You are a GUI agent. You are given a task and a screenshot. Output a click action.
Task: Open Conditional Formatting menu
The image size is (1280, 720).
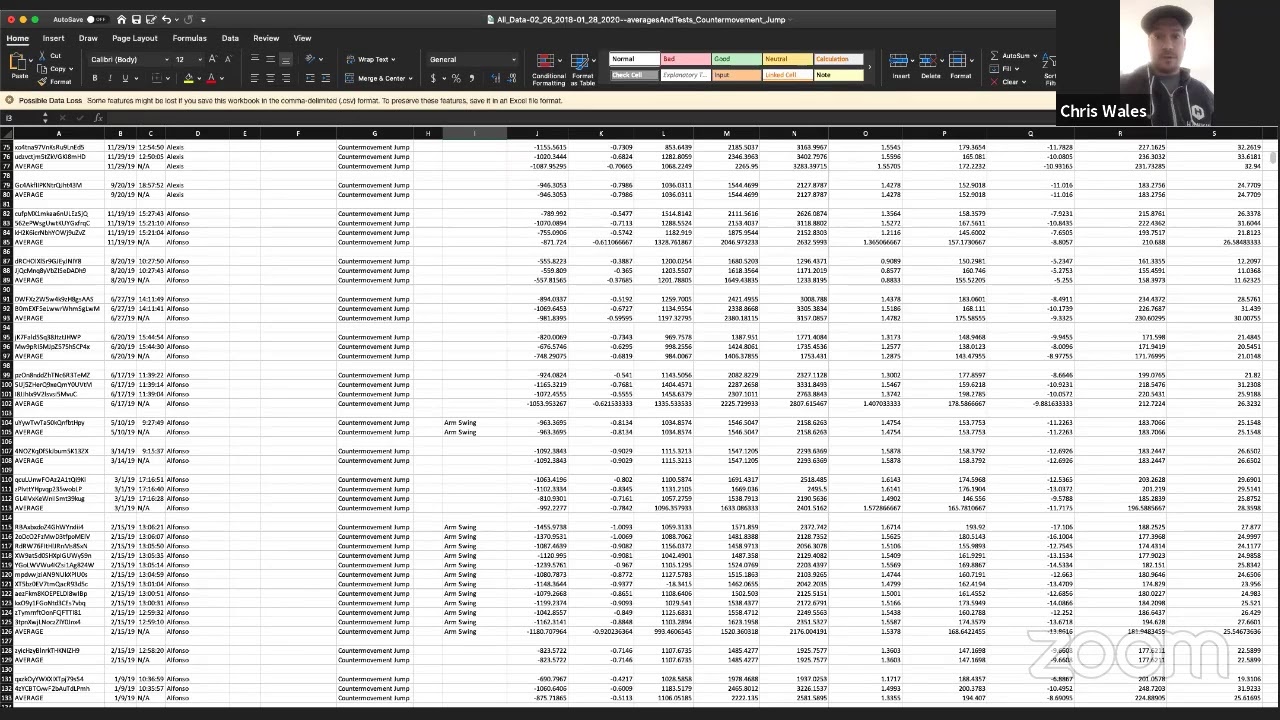click(548, 69)
